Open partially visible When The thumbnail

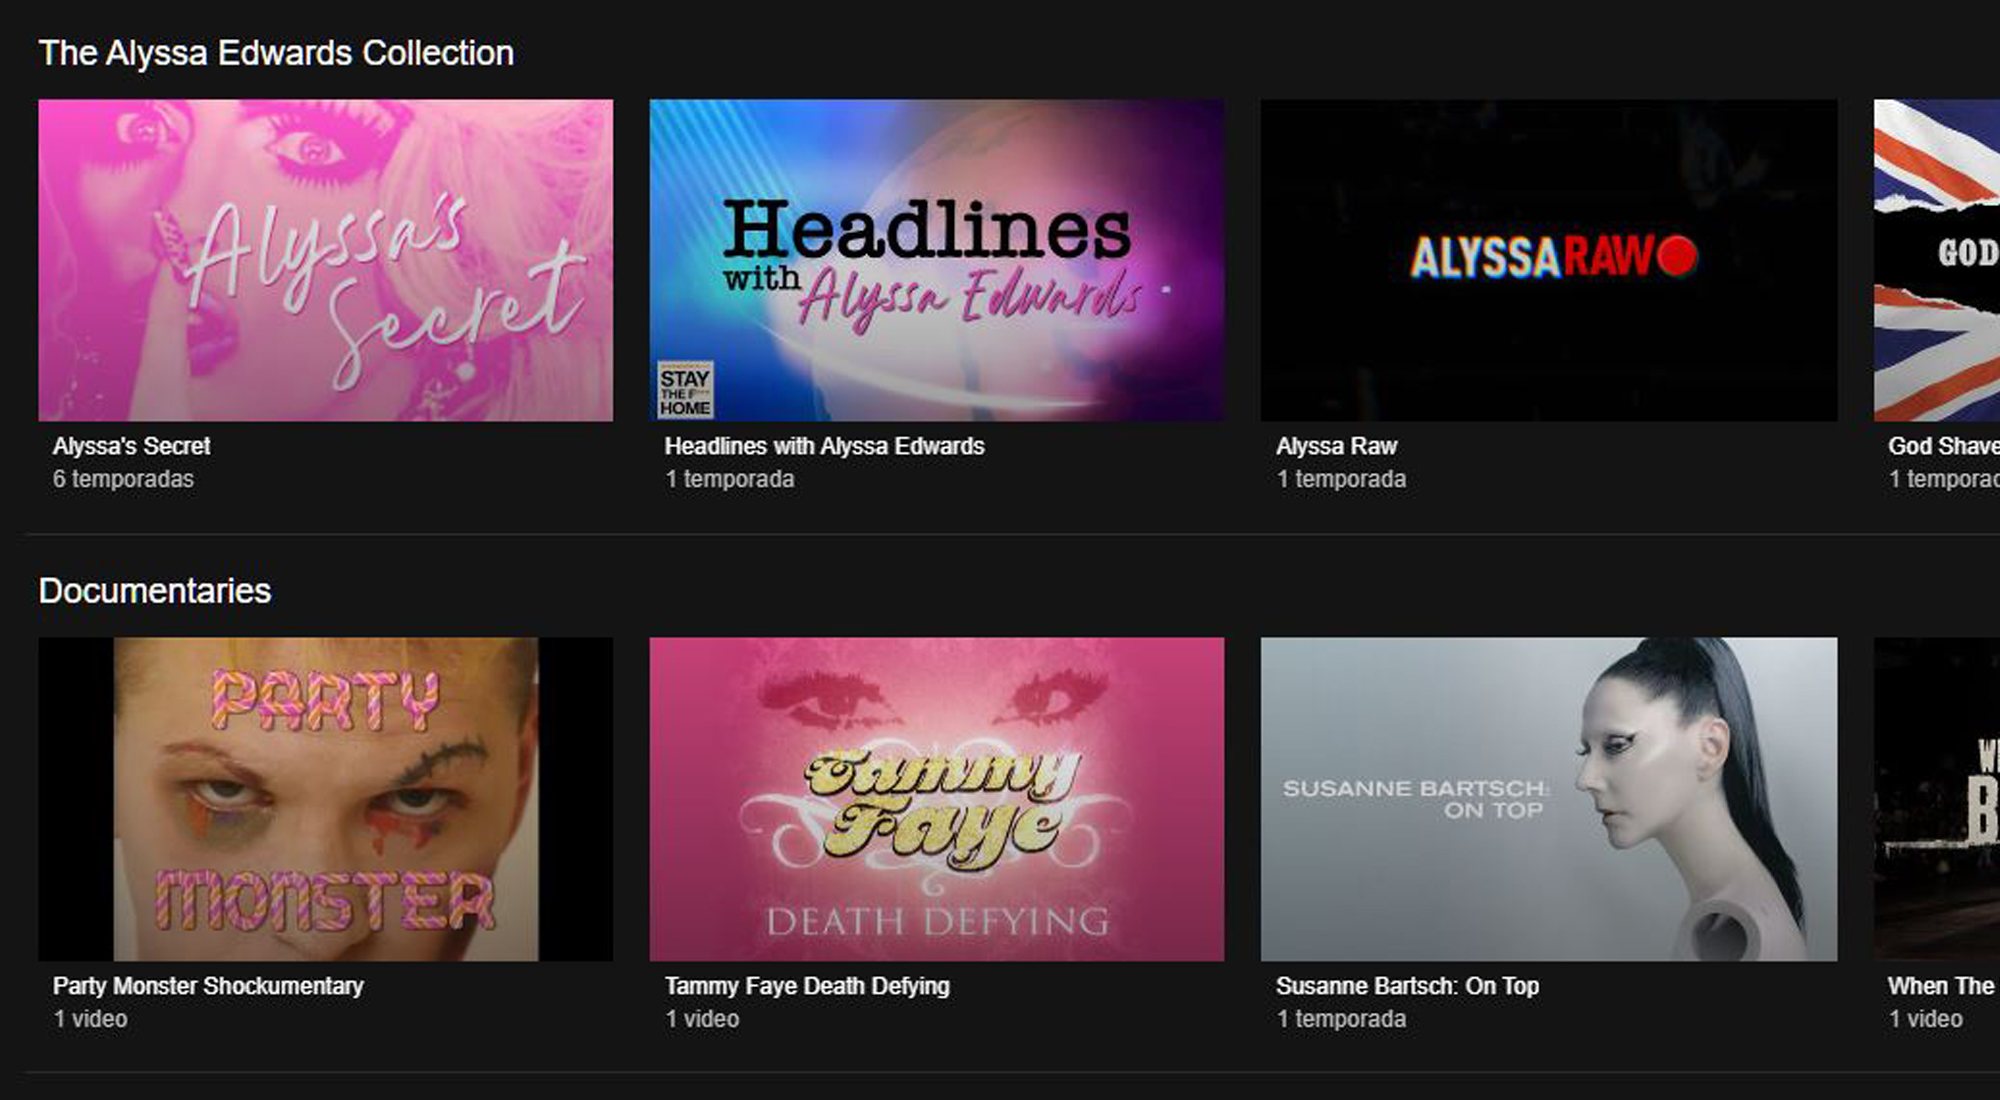point(1936,799)
